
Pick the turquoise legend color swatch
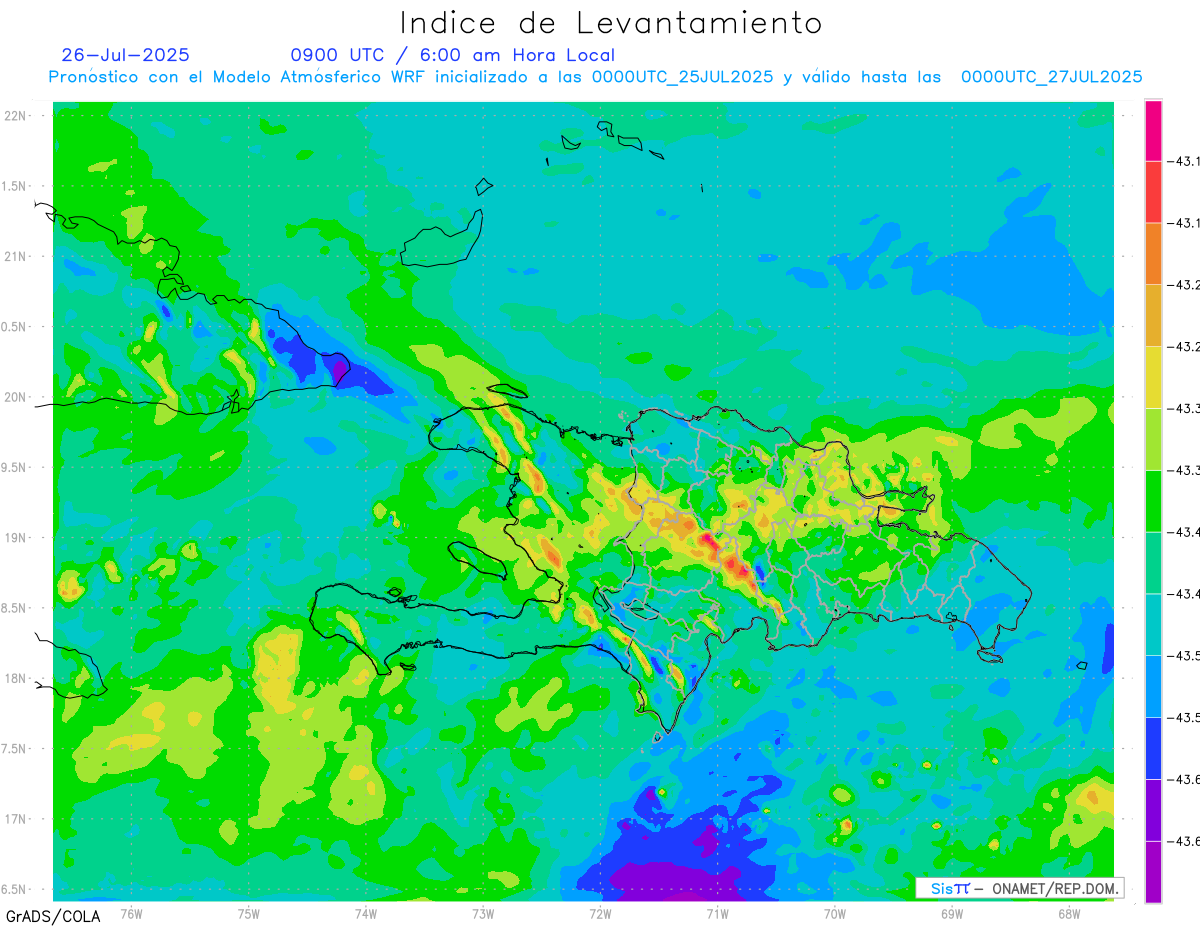point(1153,624)
